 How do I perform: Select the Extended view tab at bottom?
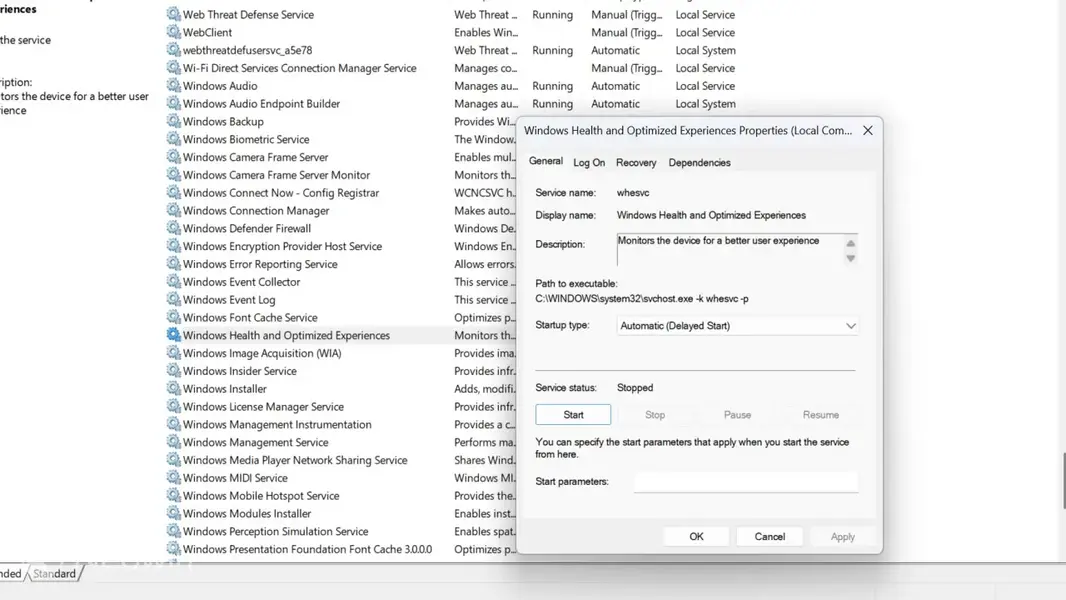click(x=10, y=573)
